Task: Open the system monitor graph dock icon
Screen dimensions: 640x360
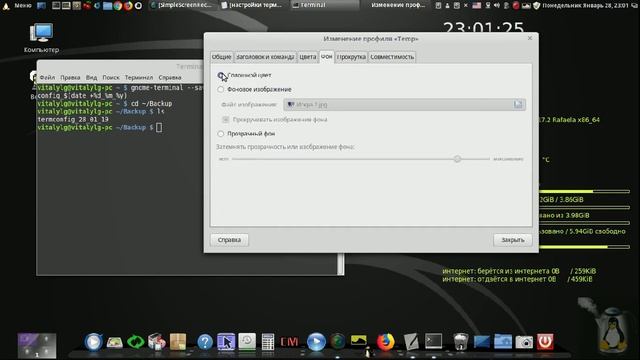Action: tap(358, 340)
